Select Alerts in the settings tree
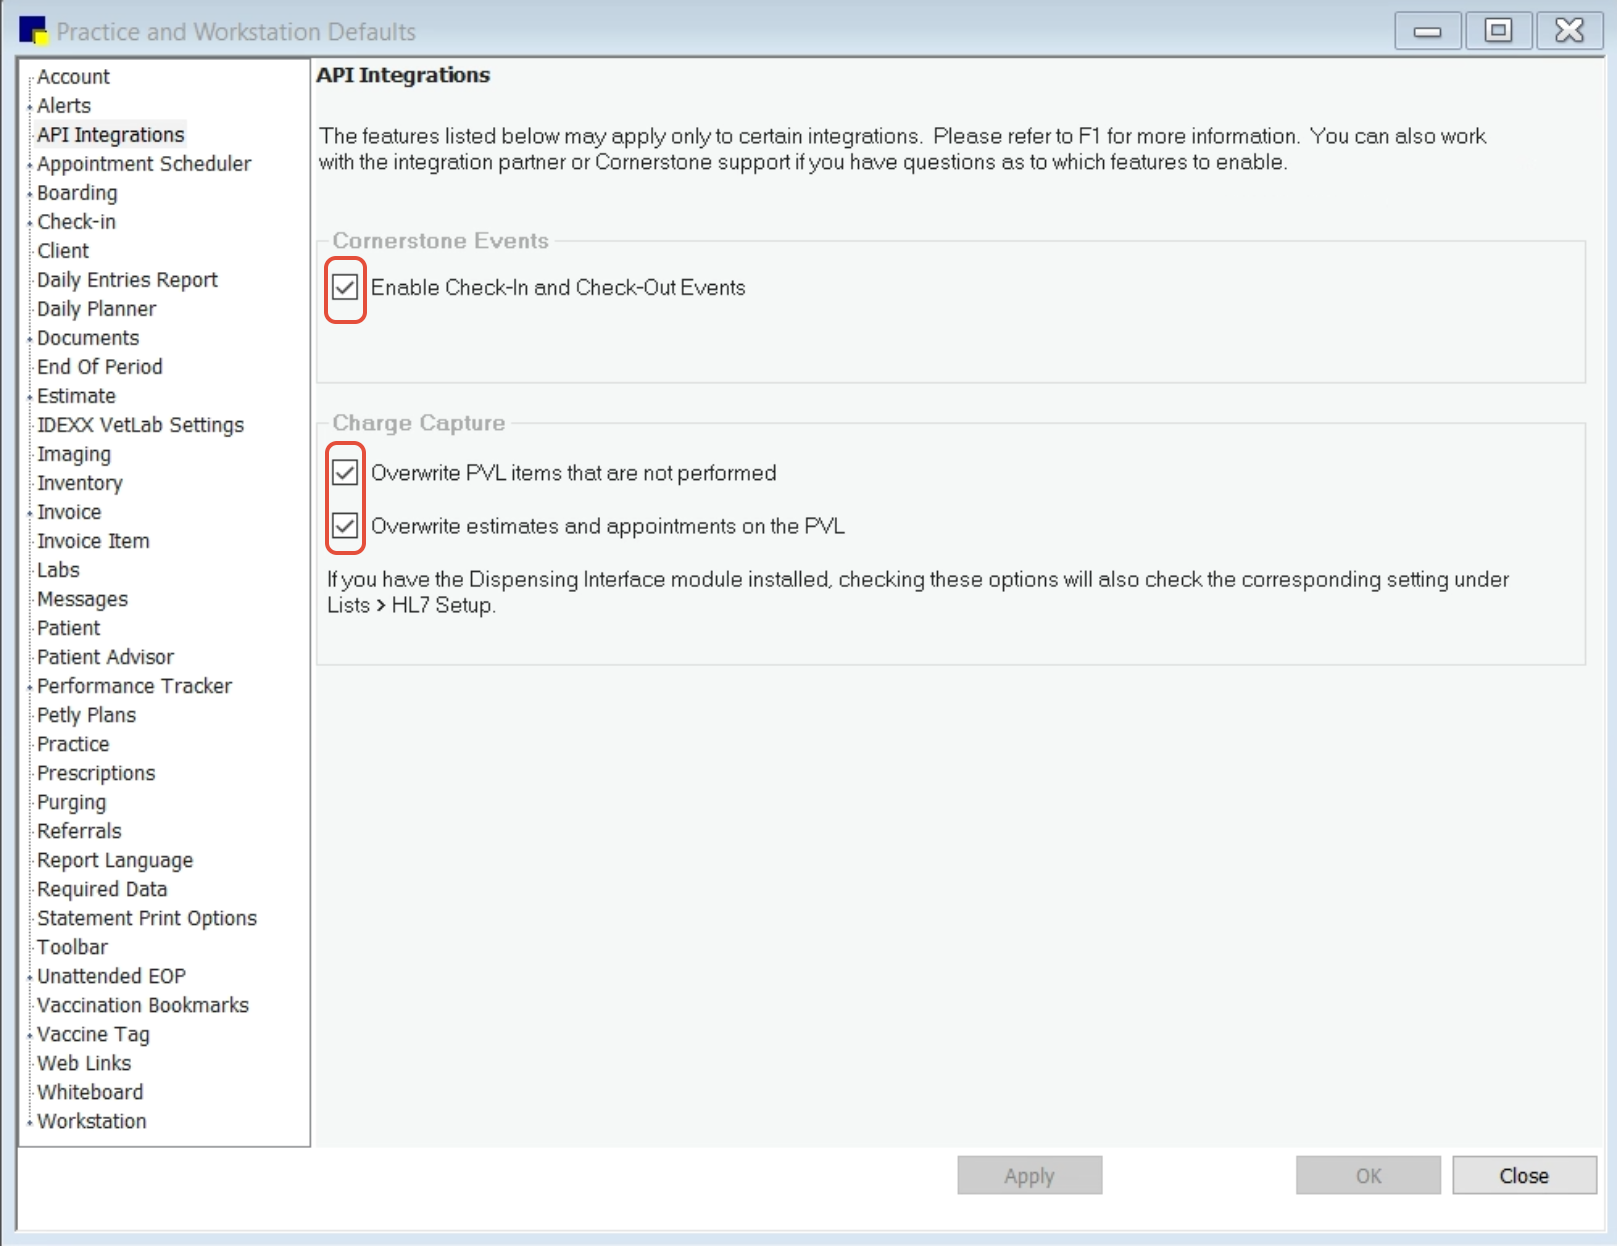The width and height of the screenshot is (1617, 1246). (64, 106)
